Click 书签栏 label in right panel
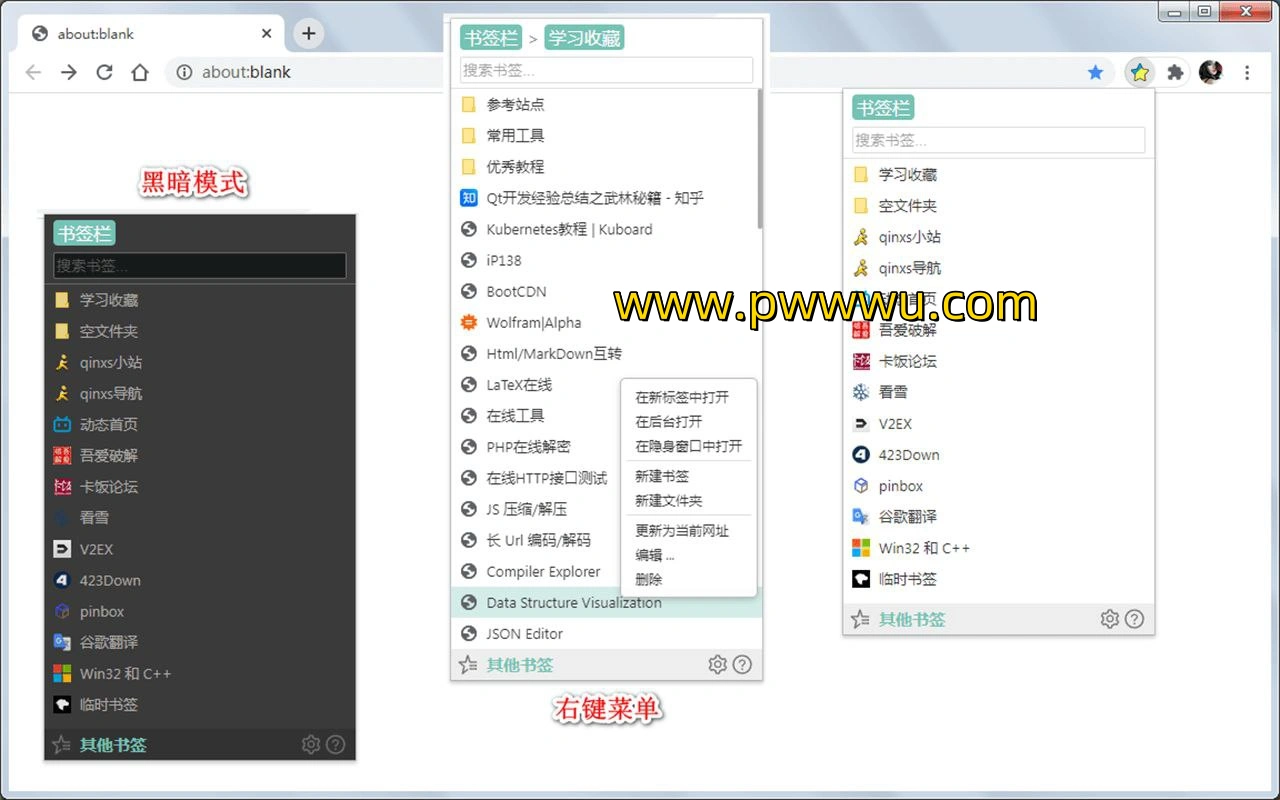This screenshot has width=1280, height=800. pos(883,108)
